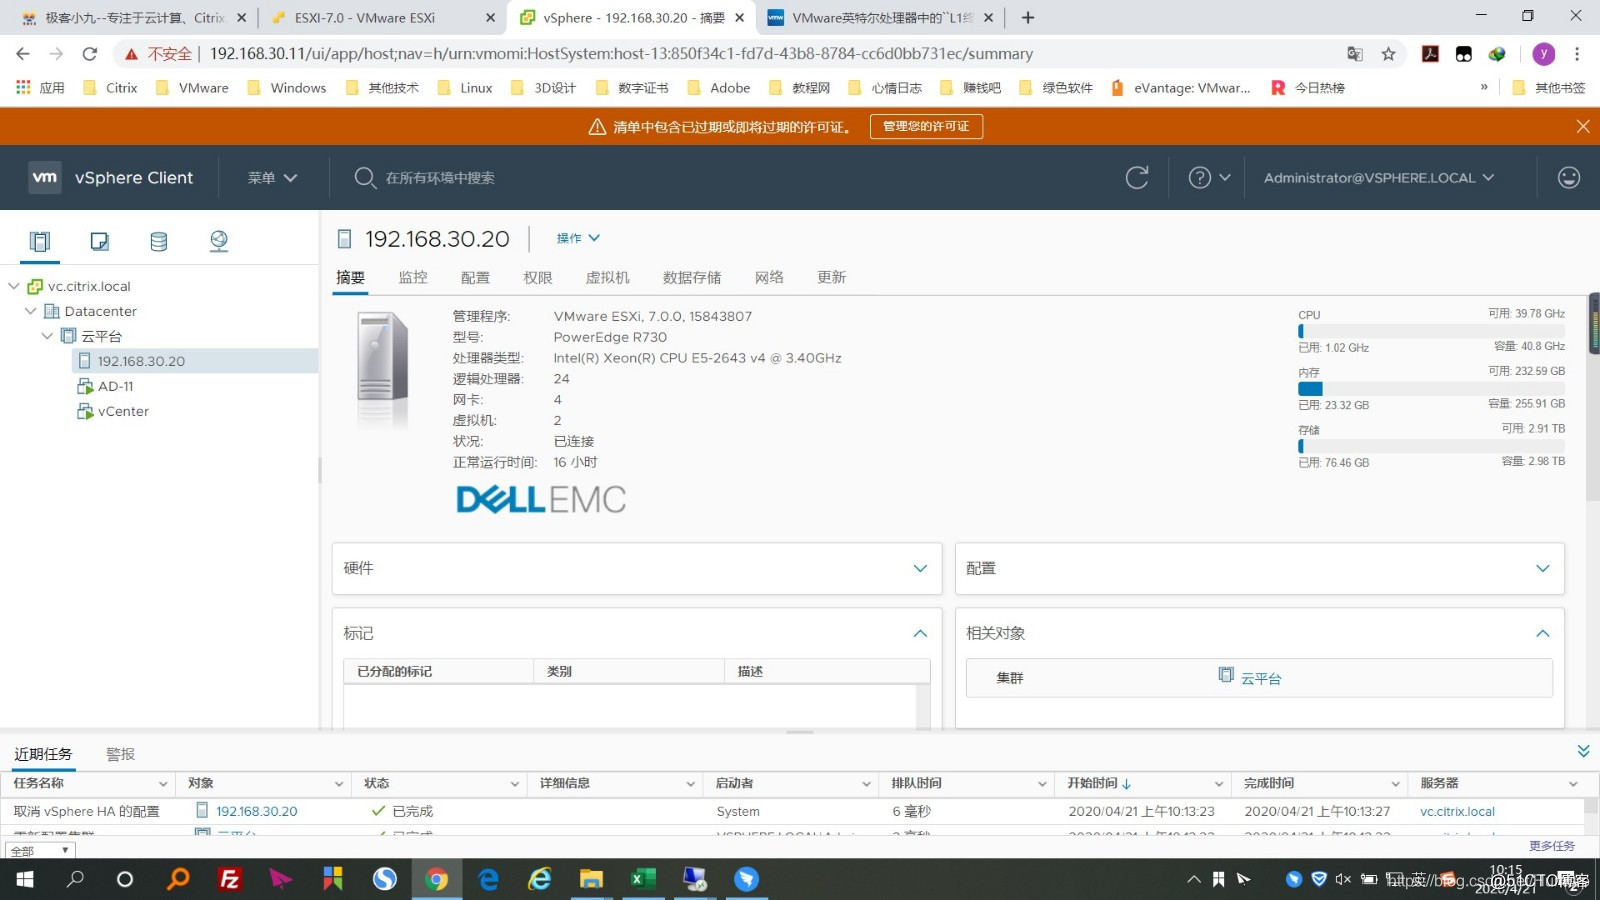Switch to the 警报 alarms tab
The width and height of the screenshot is (1600, 900).
(x=120, y=754)
